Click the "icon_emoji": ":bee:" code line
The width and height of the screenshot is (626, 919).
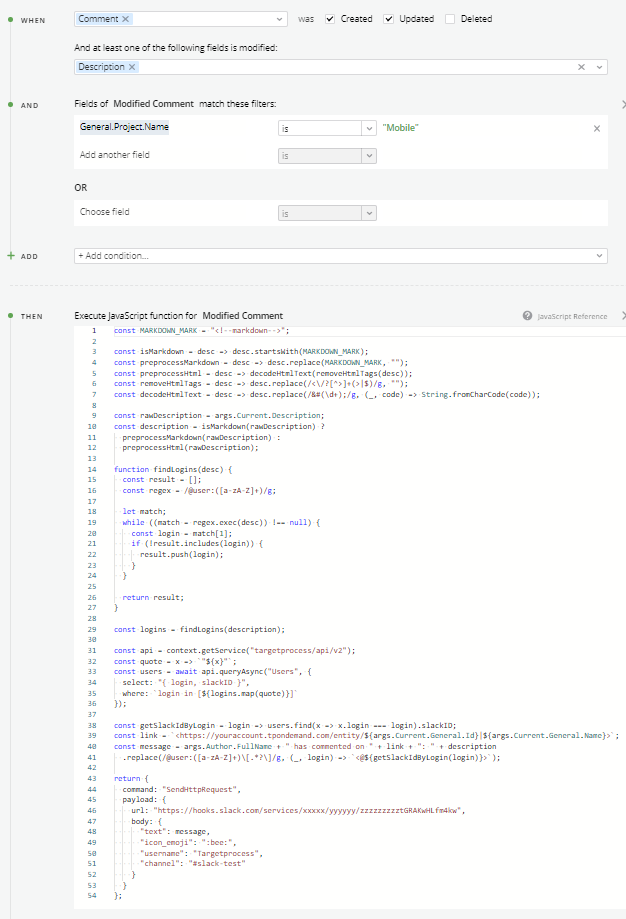[188, 842]
